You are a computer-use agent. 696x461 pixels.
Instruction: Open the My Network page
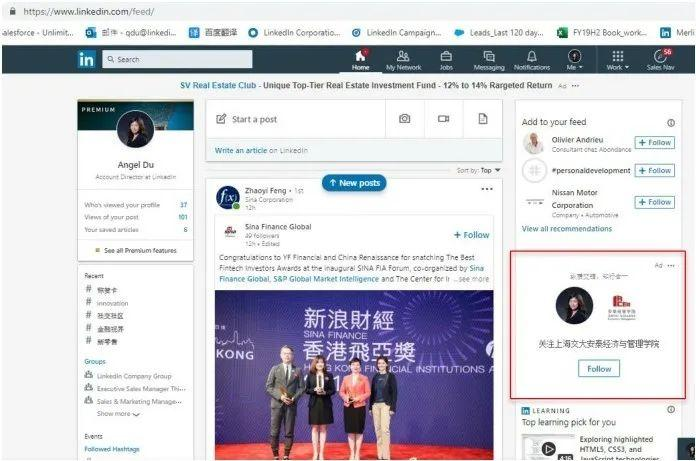coord(403,60)
